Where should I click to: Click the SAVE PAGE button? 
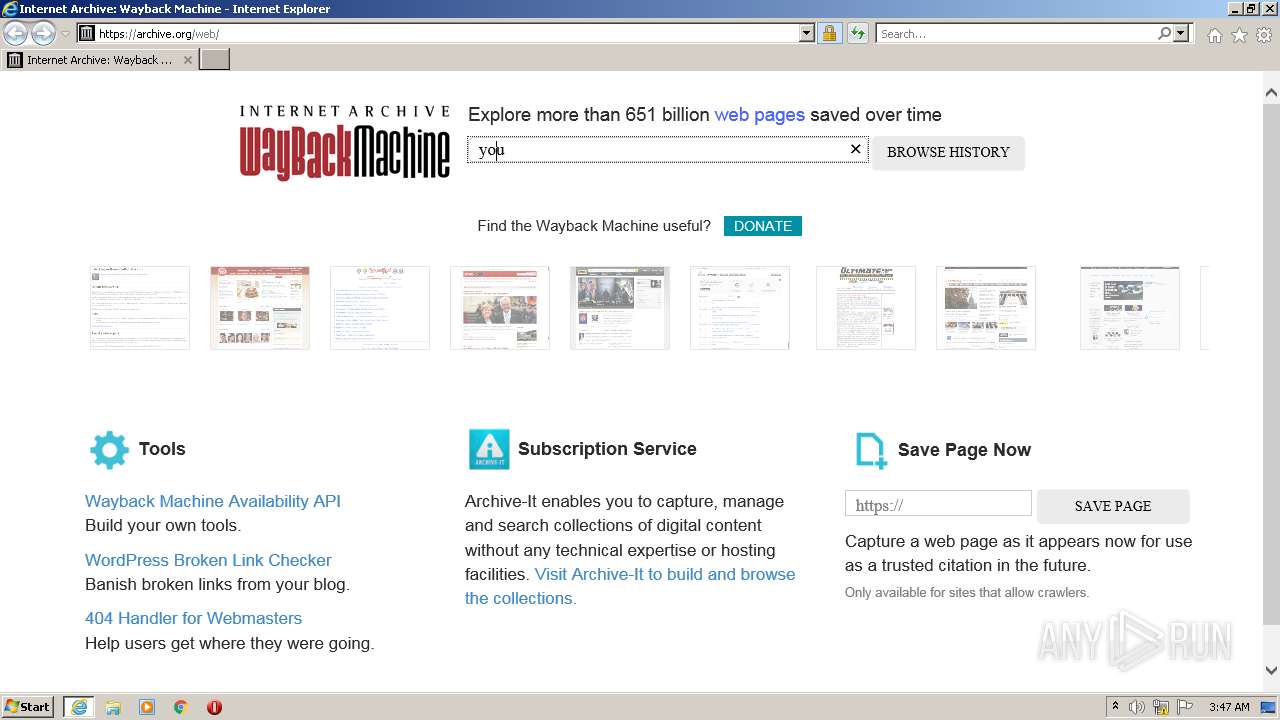point(1113,506)
